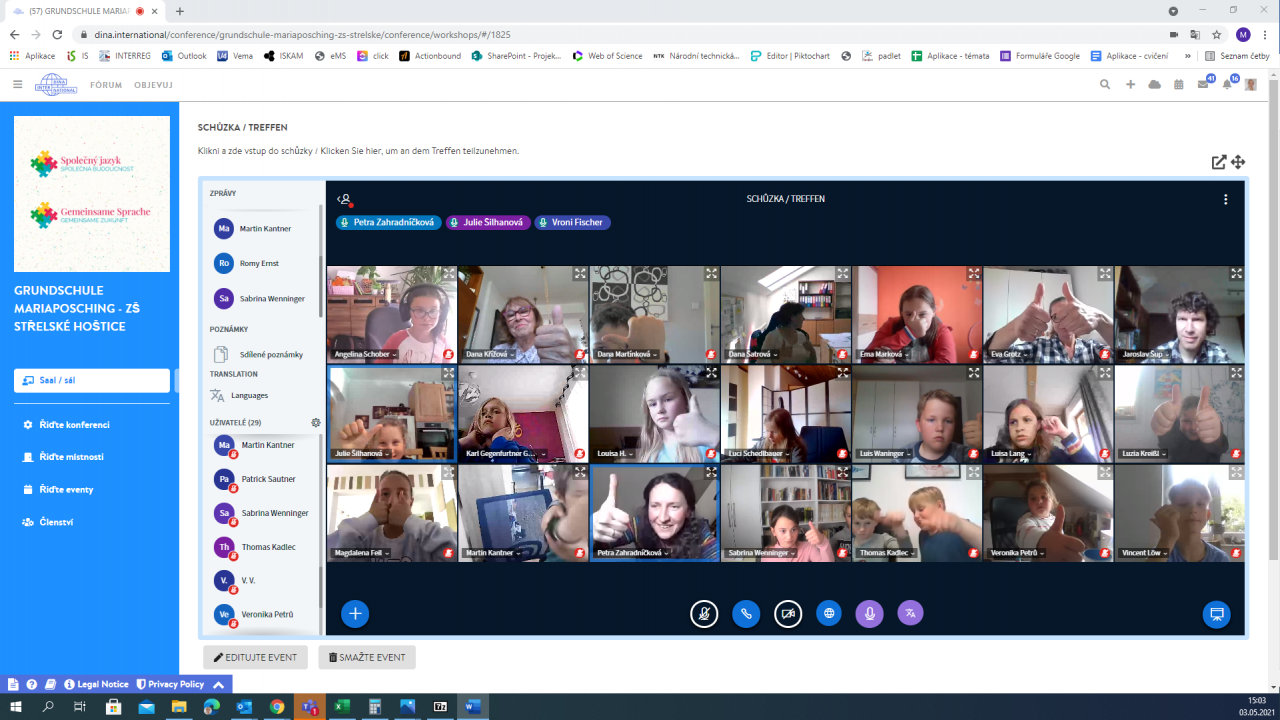Open user list settings gear

tap(316, 423)
